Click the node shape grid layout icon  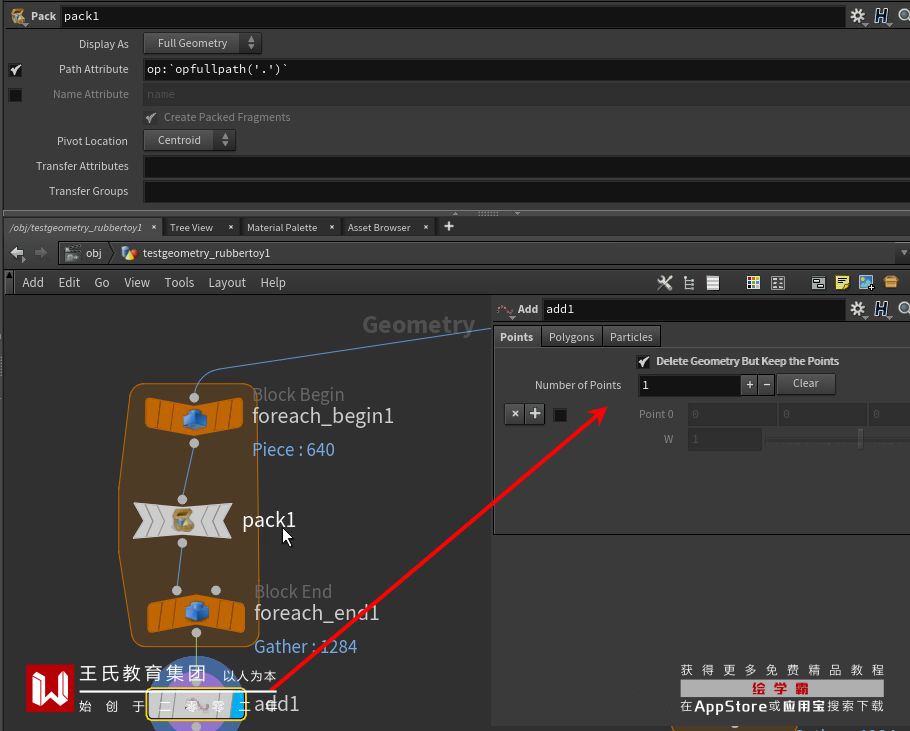point(778,283)
